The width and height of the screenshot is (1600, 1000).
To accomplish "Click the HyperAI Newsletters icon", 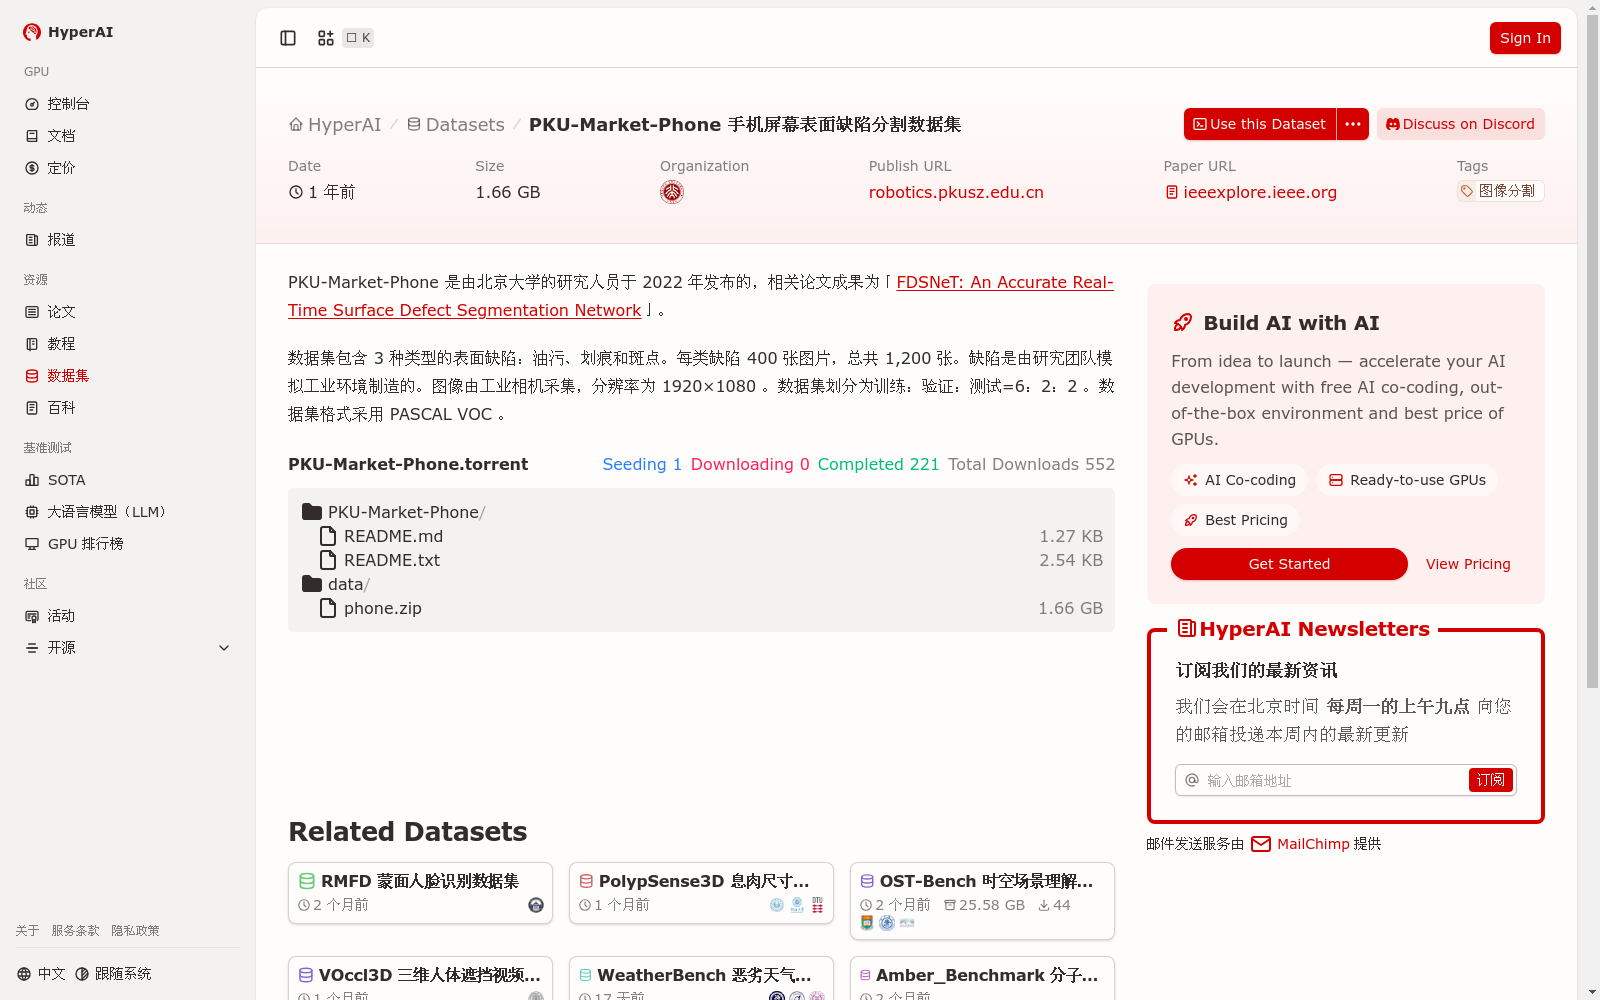I will [x=1187, y=629].
